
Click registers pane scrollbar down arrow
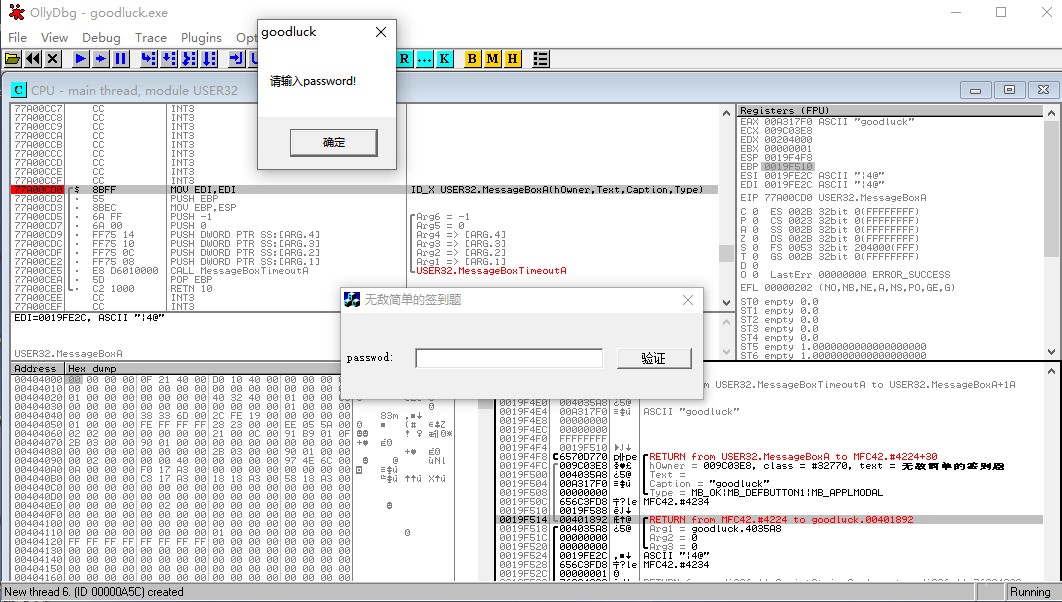pos(1051,351)
